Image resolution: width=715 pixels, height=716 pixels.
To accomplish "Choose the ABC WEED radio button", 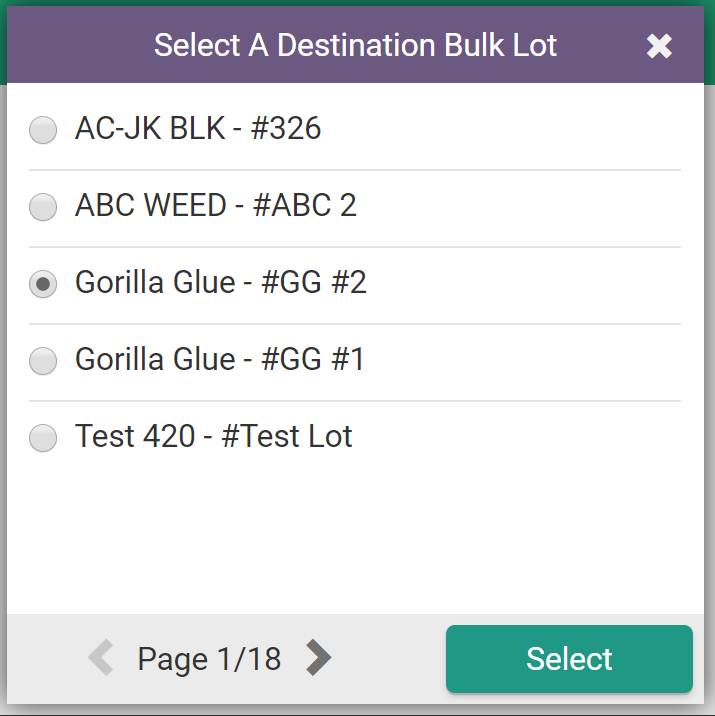I will tap(43, 207).
